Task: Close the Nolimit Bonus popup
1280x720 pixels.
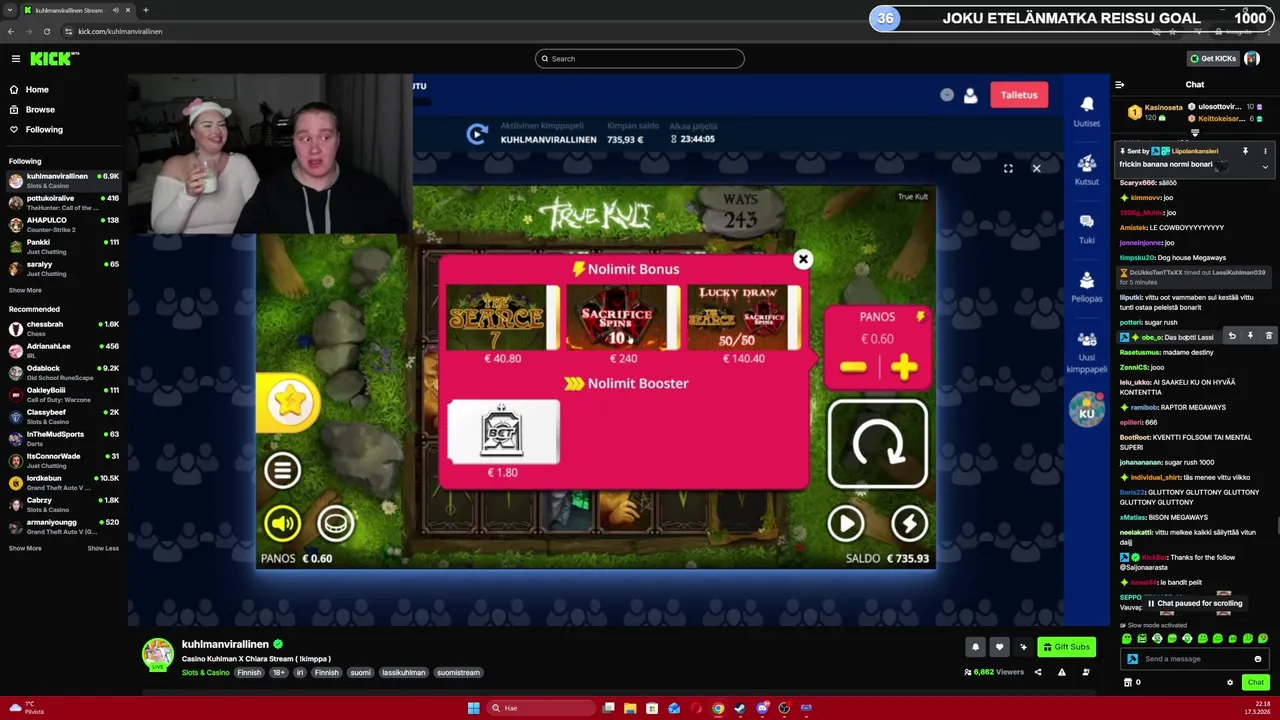Action: tap(802, 260)
